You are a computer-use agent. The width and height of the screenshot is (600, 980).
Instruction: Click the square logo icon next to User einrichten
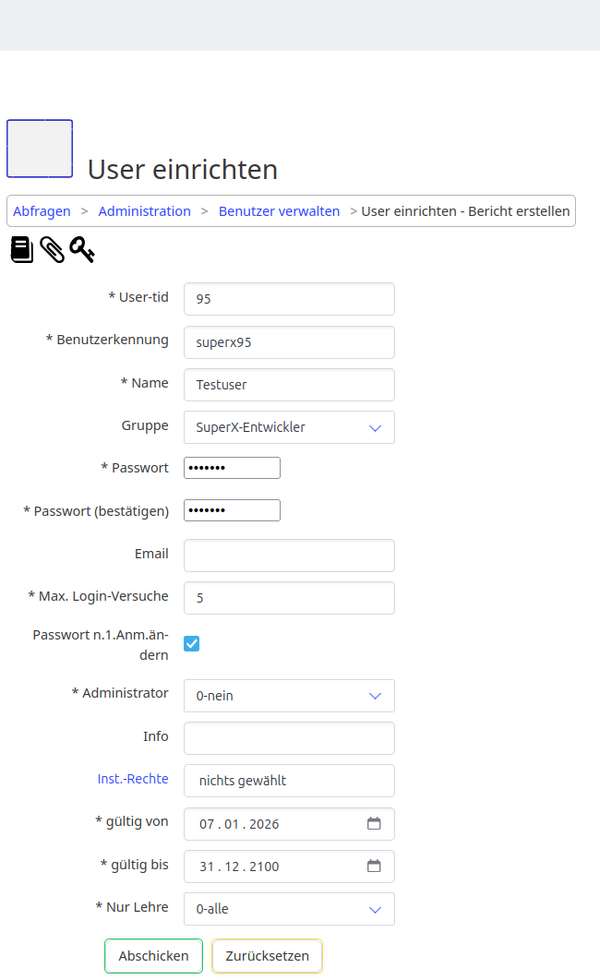coord(40,148)
